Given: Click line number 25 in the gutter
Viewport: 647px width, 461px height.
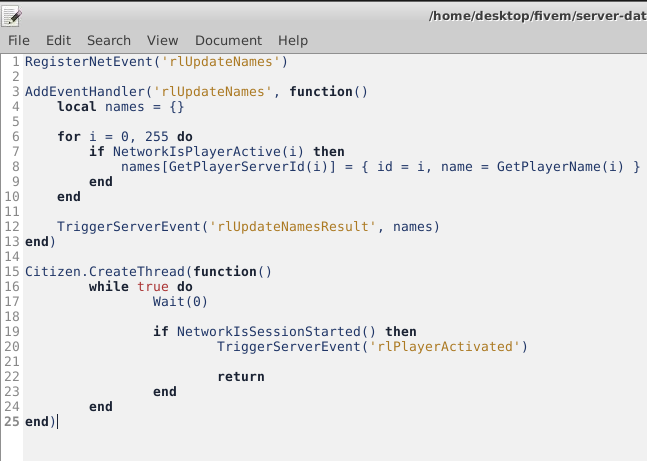Looking at the screenshot, I should click(x=12, y=422).
